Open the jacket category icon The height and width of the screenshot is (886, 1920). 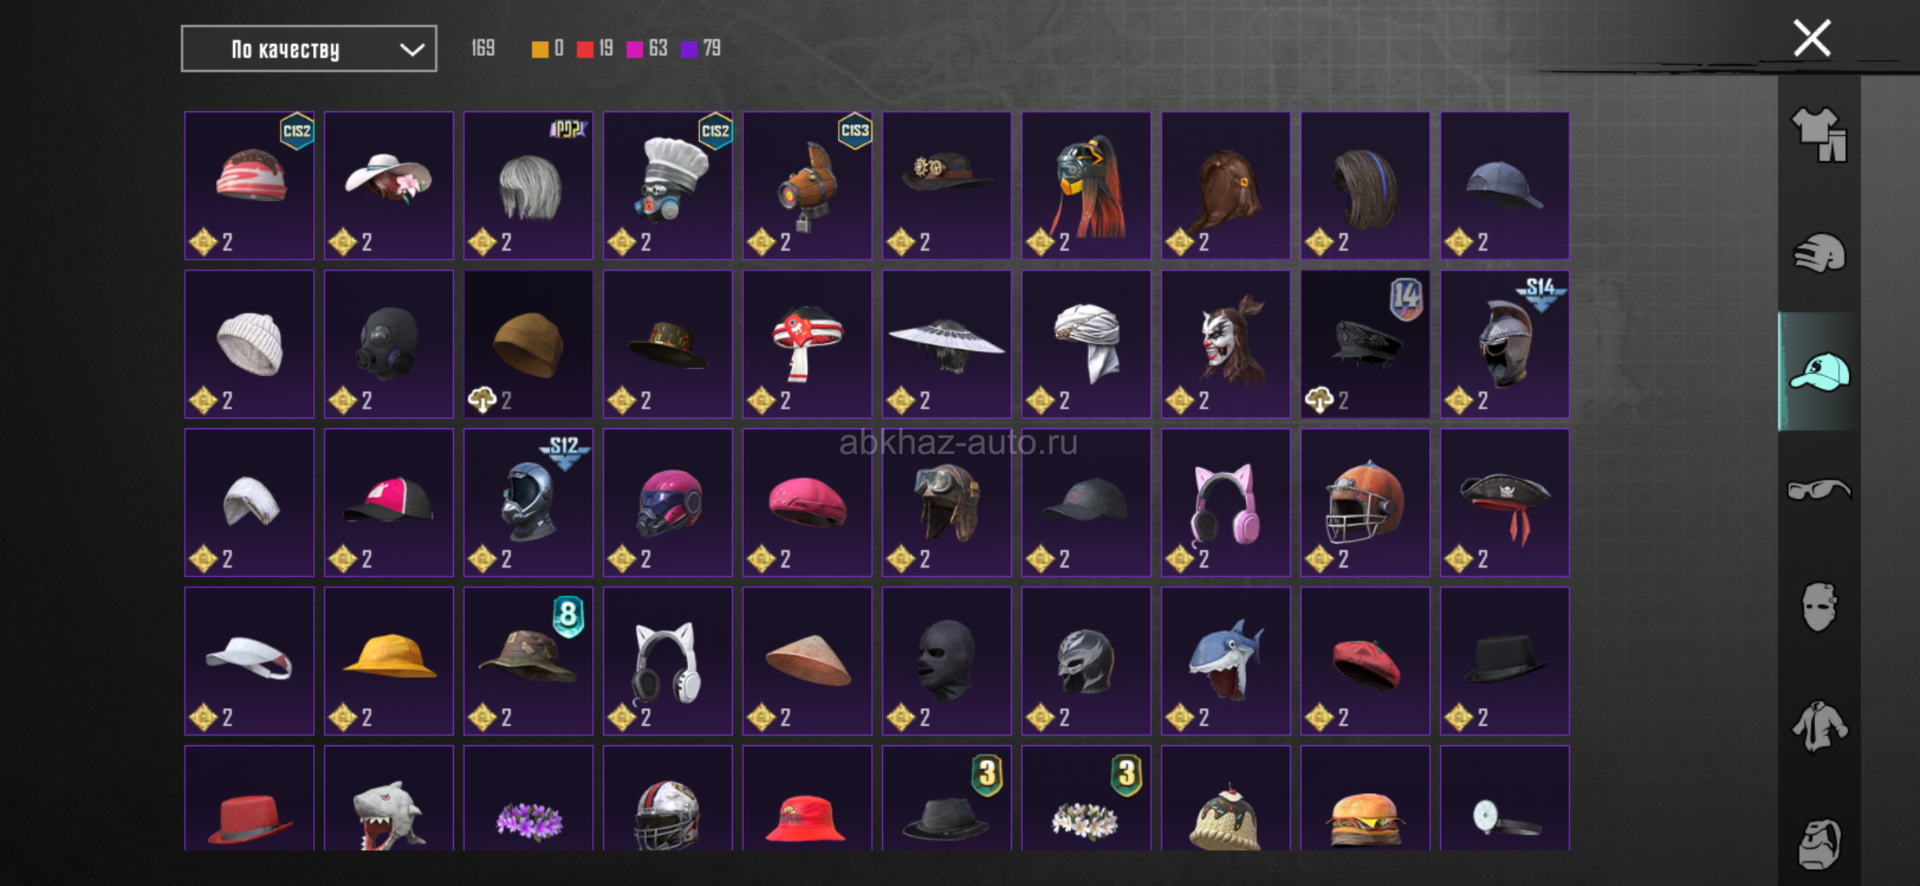coord(1819,726)
